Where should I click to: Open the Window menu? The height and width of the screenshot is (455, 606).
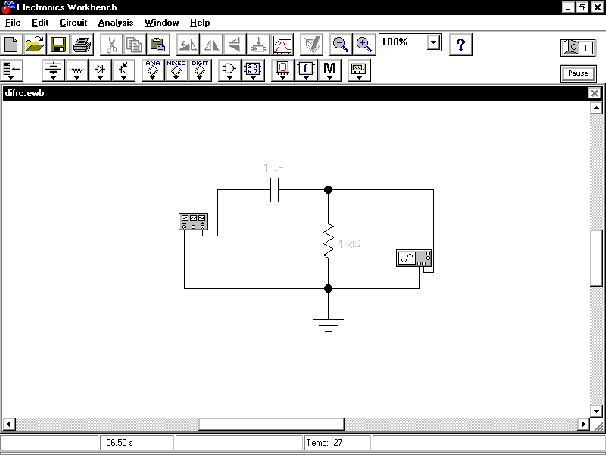[162, 23]
